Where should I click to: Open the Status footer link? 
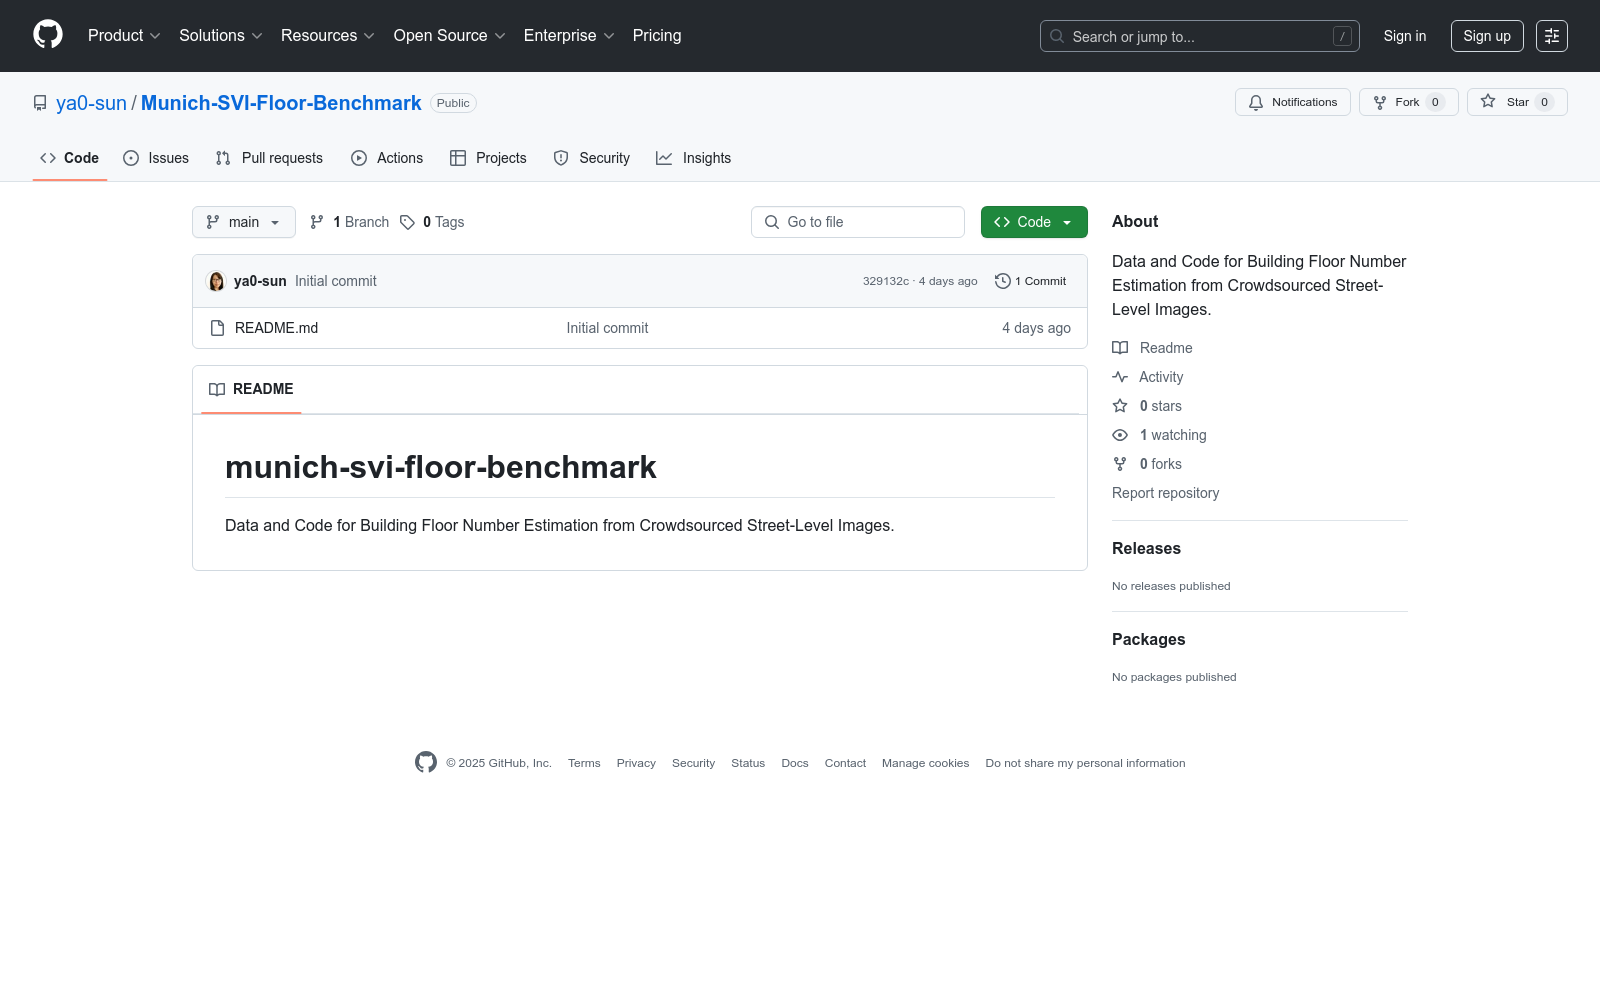coord(748,763)
